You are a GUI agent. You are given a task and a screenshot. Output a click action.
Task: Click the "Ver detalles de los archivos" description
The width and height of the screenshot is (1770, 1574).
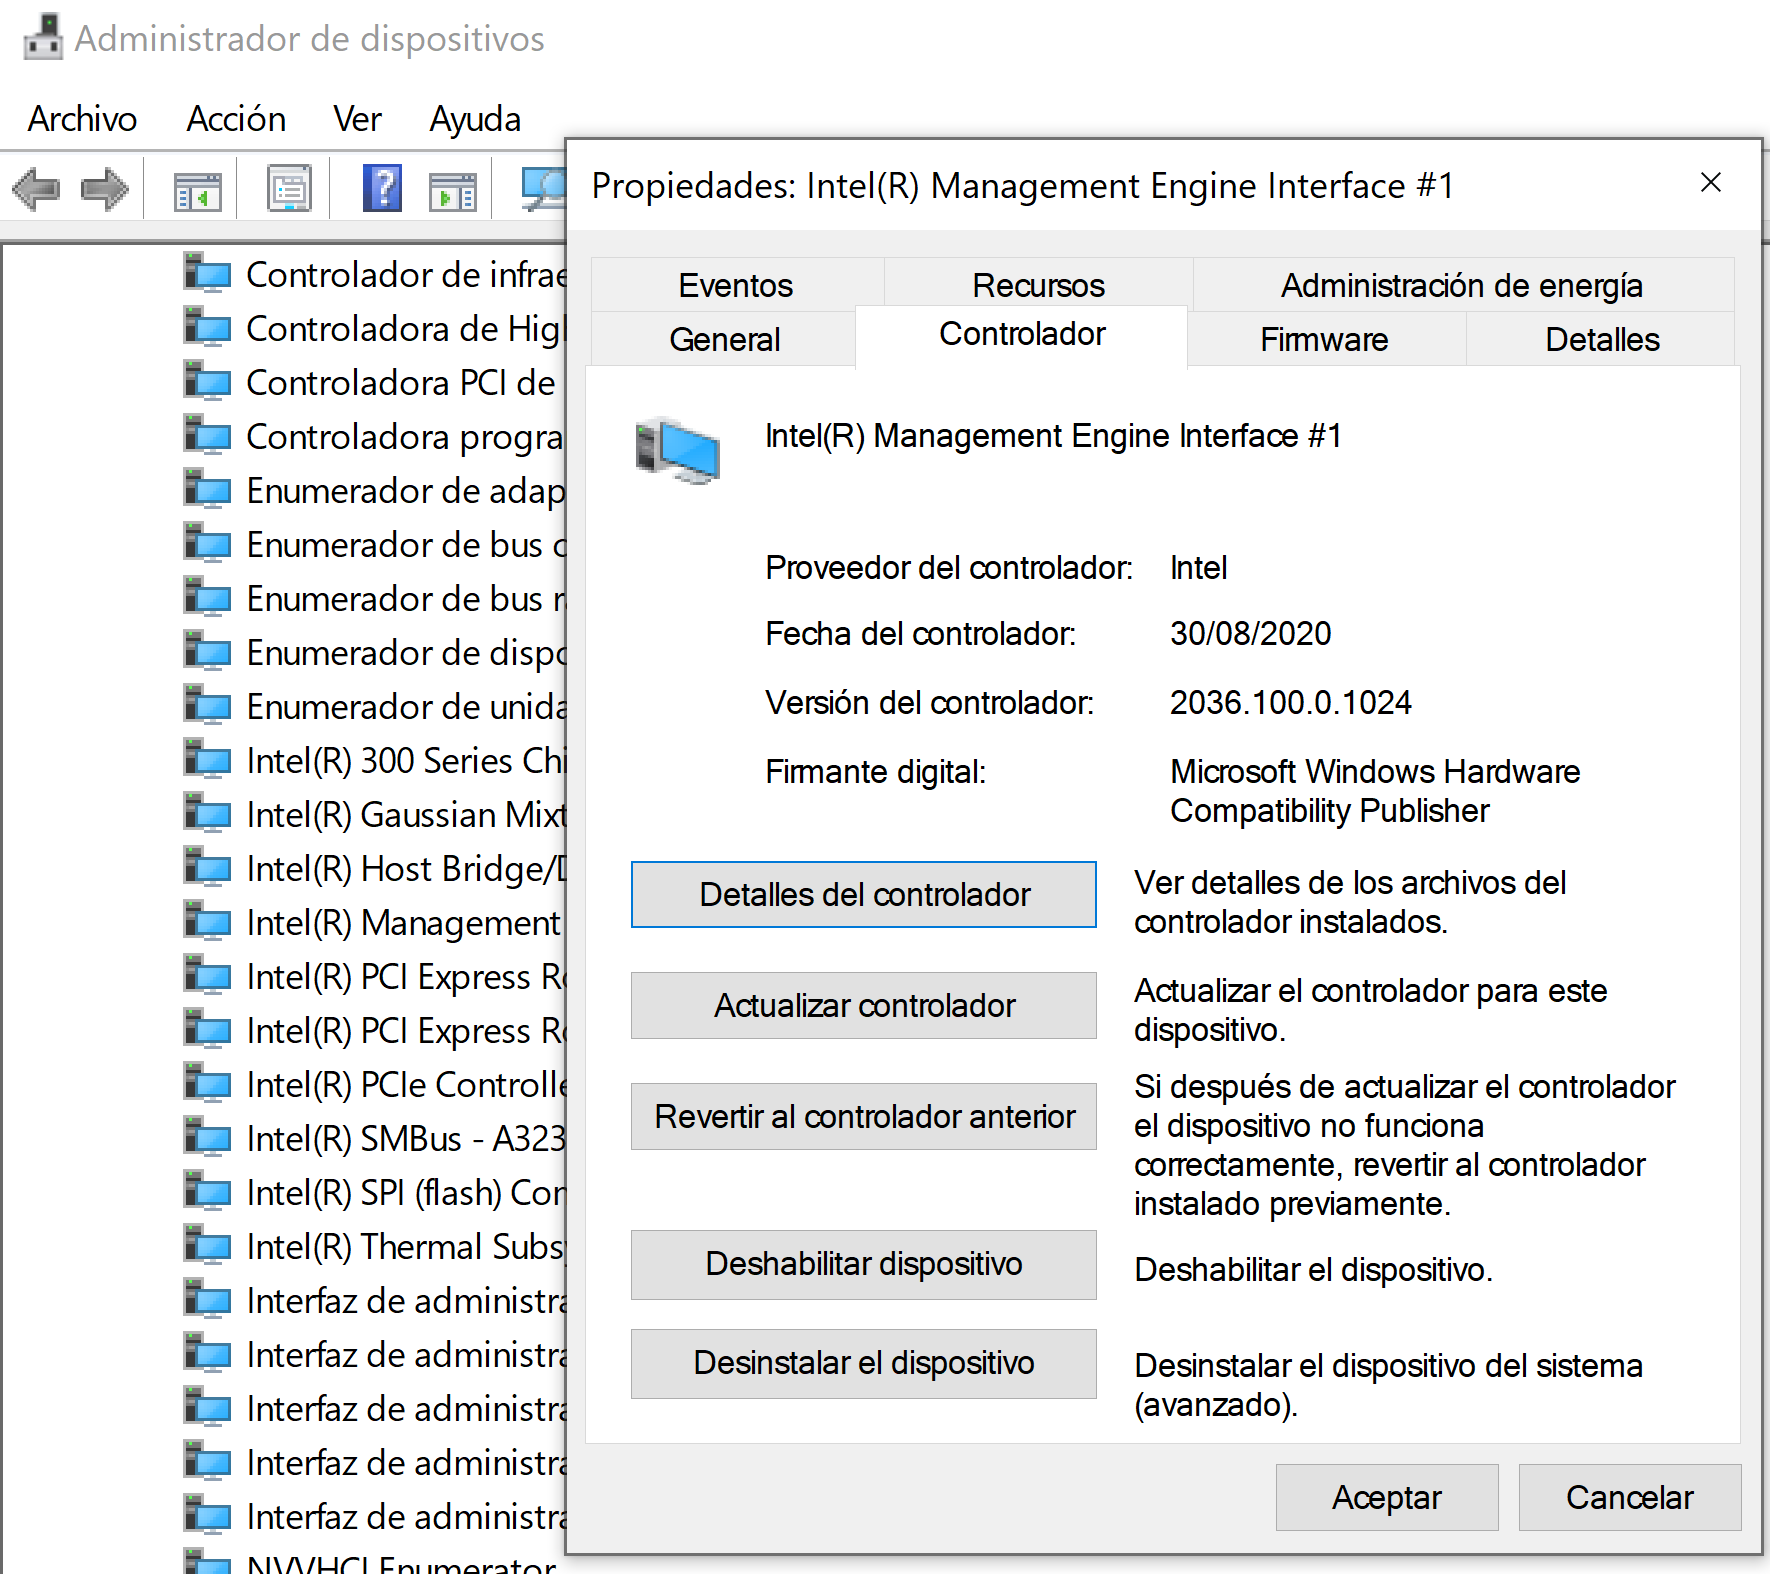point(1350,902)
